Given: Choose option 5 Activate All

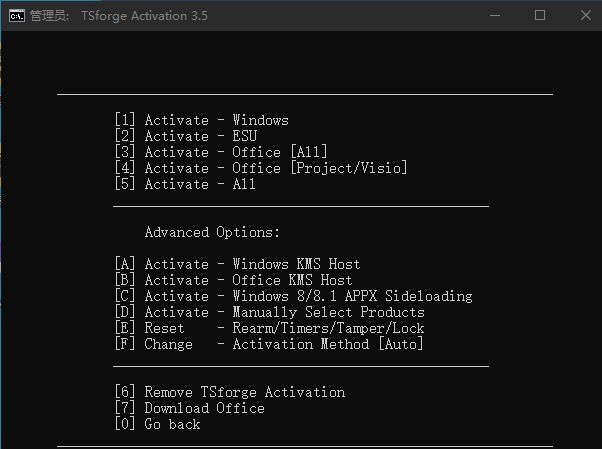Looking at the screenshot, I should tap(186, 184).
